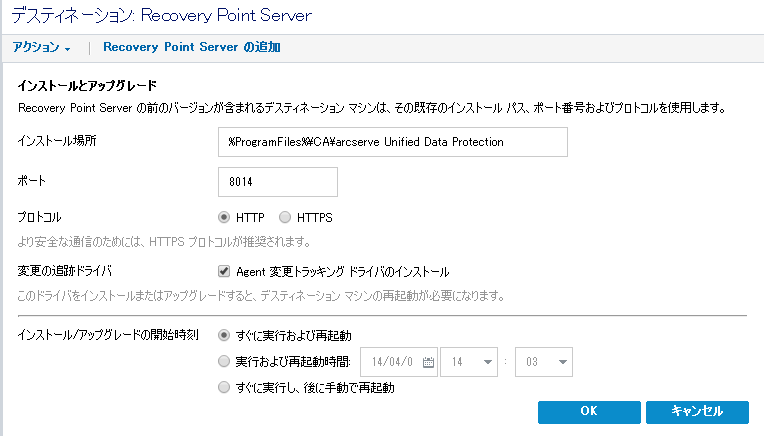
Task: Focus the ポート number field showing 8014
Action: [x=277, y=182]
